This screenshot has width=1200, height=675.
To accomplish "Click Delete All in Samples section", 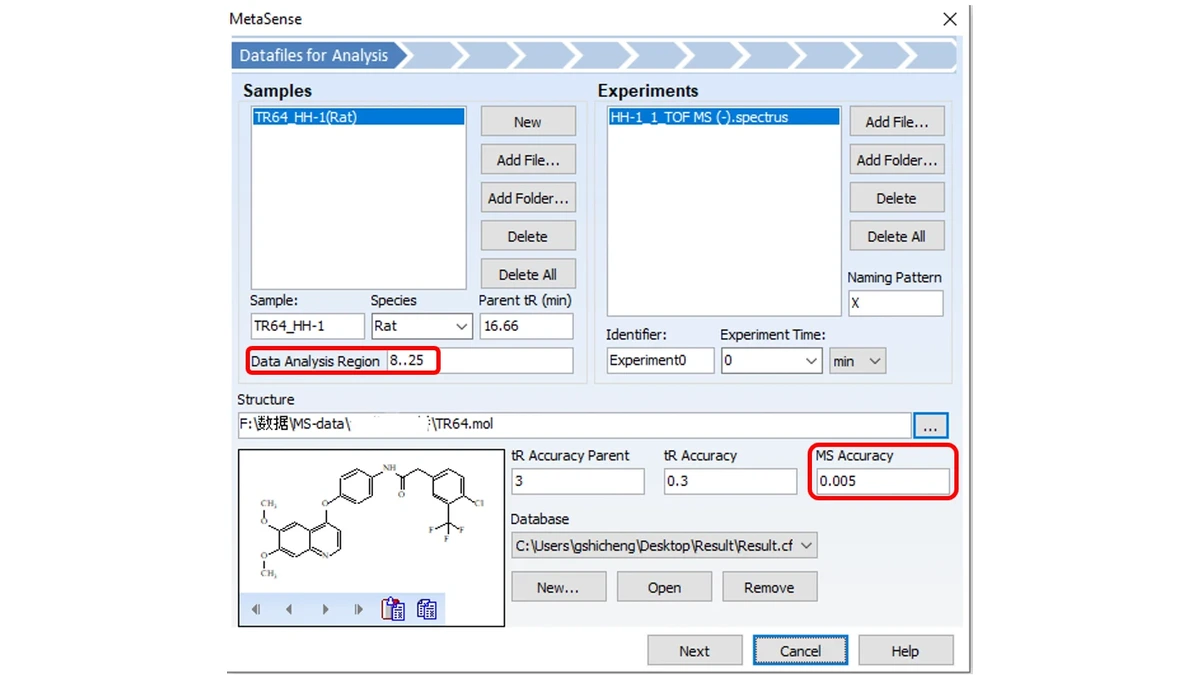I will tap(528, 274).
